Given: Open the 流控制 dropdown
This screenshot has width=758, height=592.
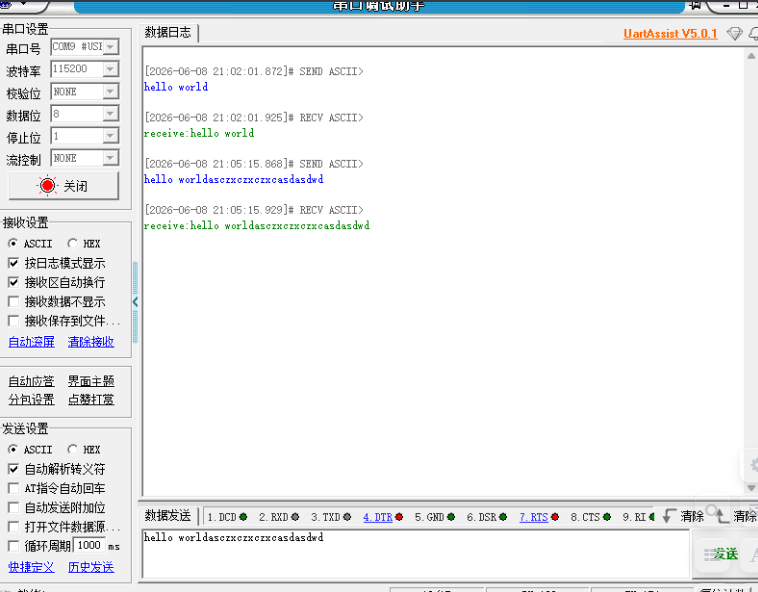Looking at the screenshot, I should 111,158.
